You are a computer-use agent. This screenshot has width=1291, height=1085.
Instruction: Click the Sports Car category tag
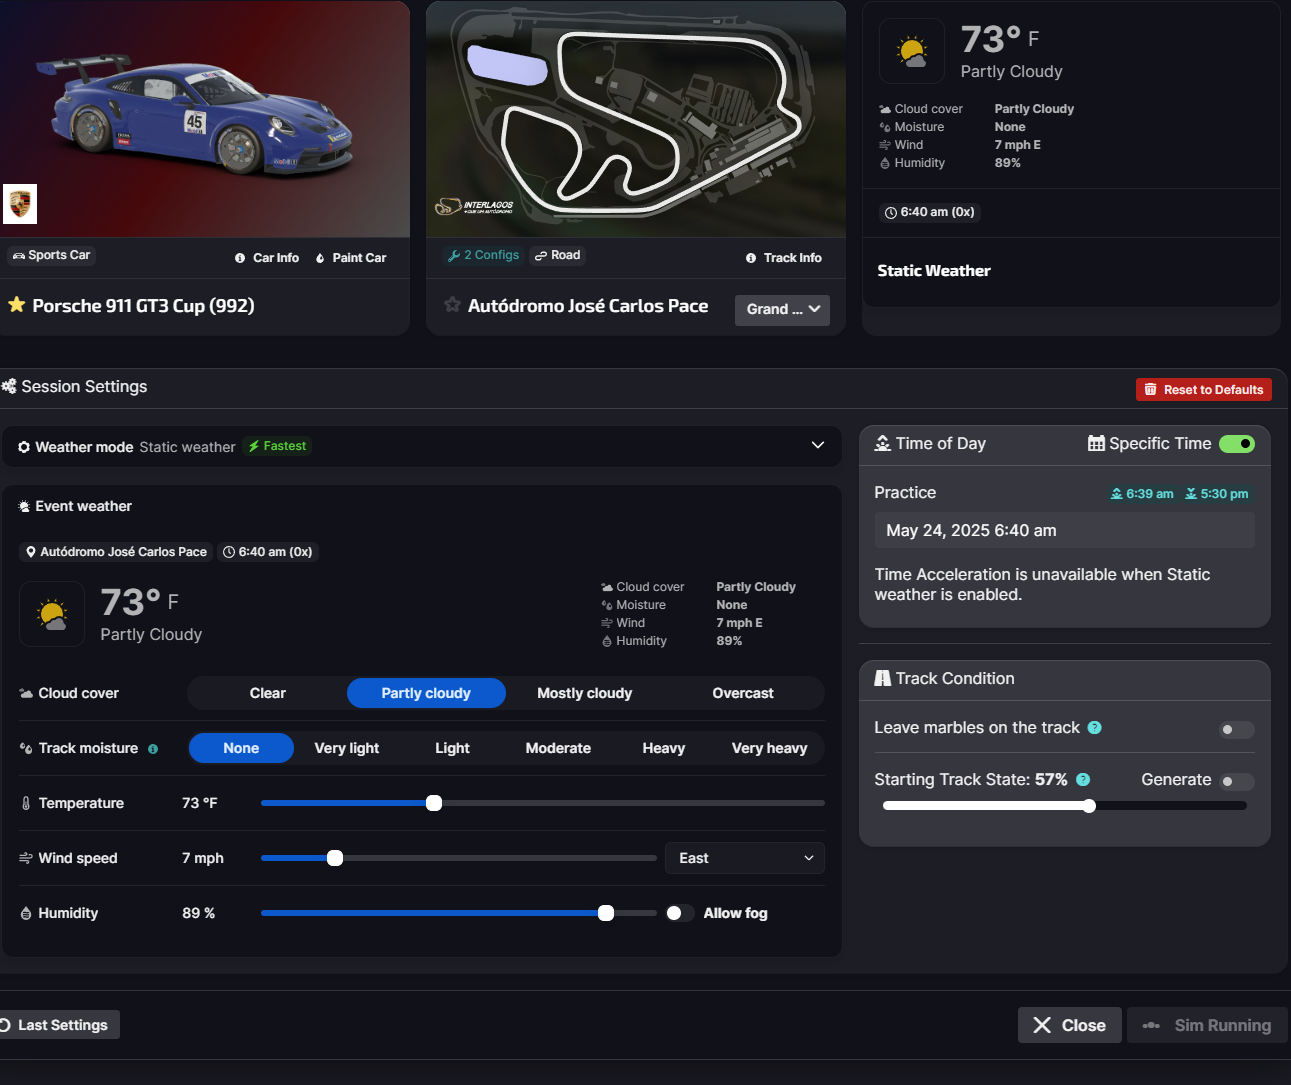51,255
